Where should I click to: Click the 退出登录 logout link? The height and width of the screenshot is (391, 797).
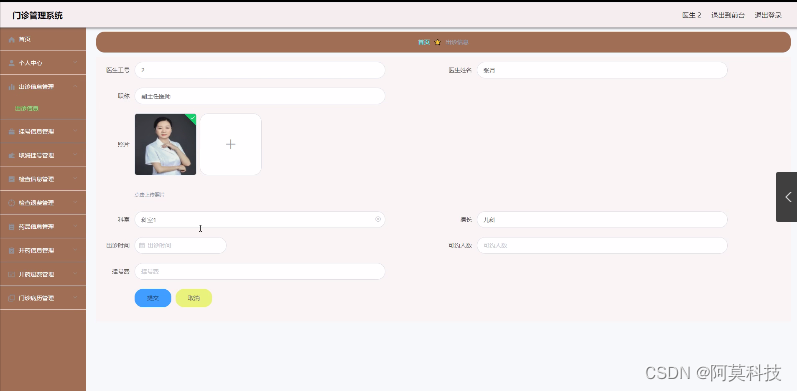768,15
